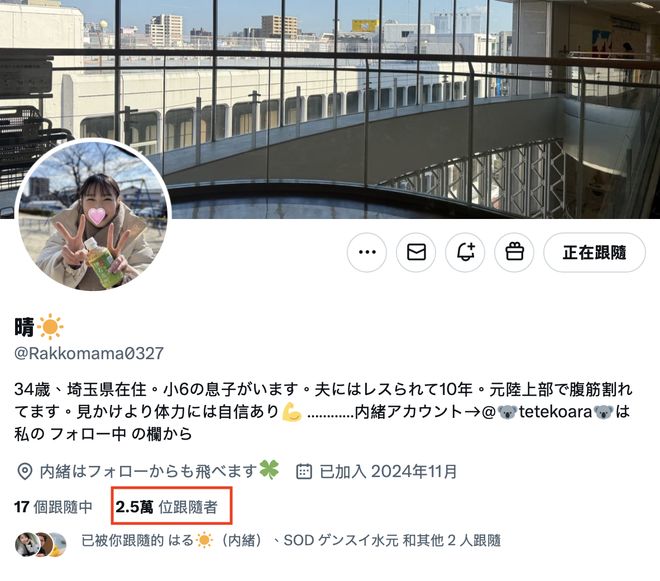Click the 已加入 2024年11月 join date text
This screenshot has width=660, height=581.
tap(389, 471)
